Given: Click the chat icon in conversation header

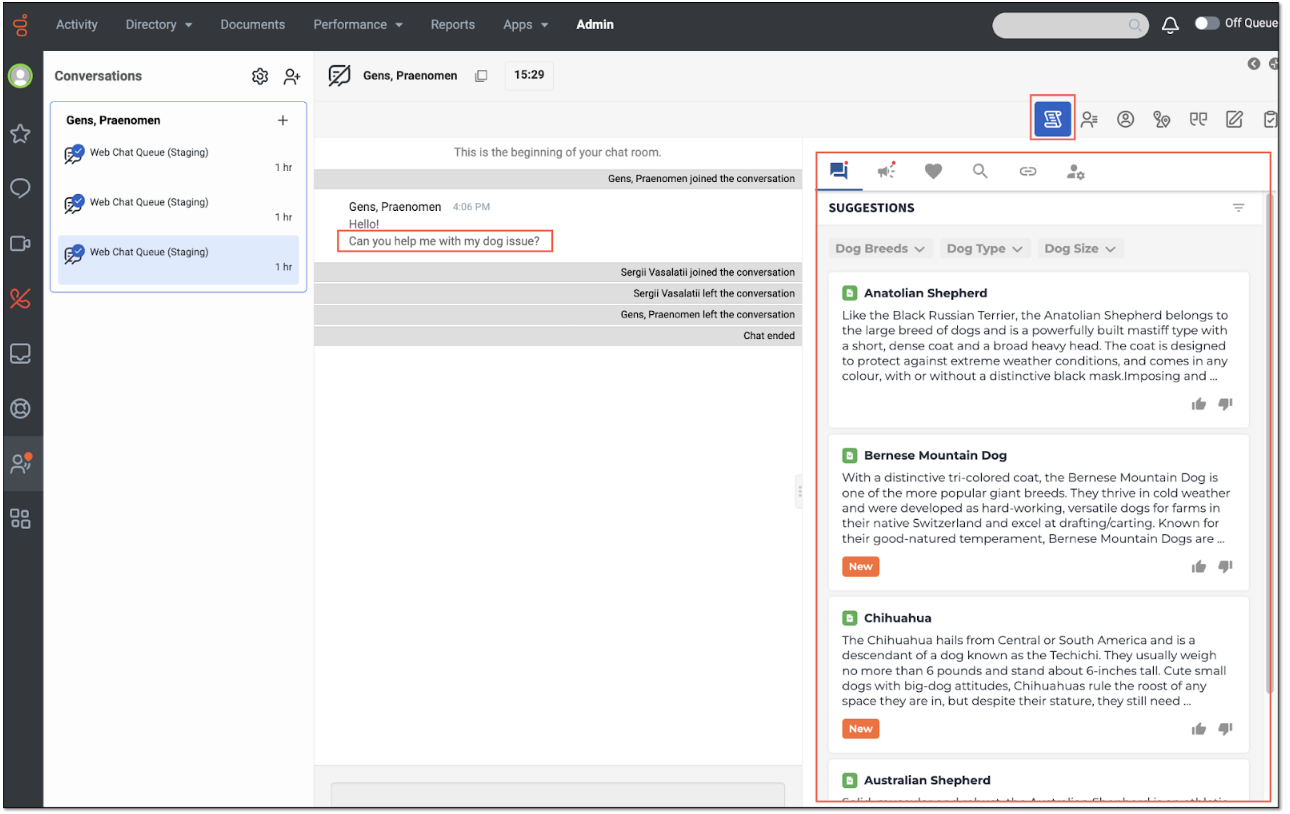Looking at the screenshot, I should pyautogui.click(x=340, y=76).
